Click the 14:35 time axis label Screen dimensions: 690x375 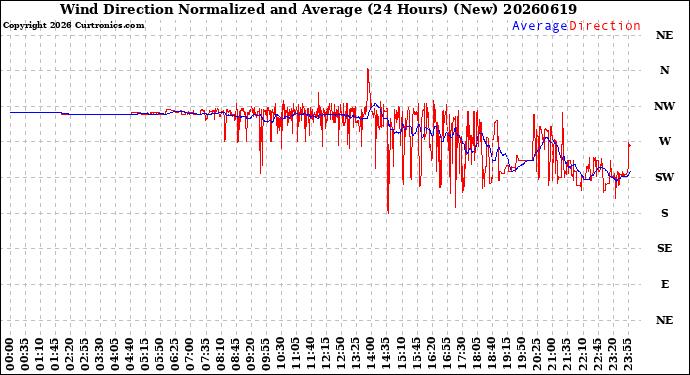[x=385, y=355]
